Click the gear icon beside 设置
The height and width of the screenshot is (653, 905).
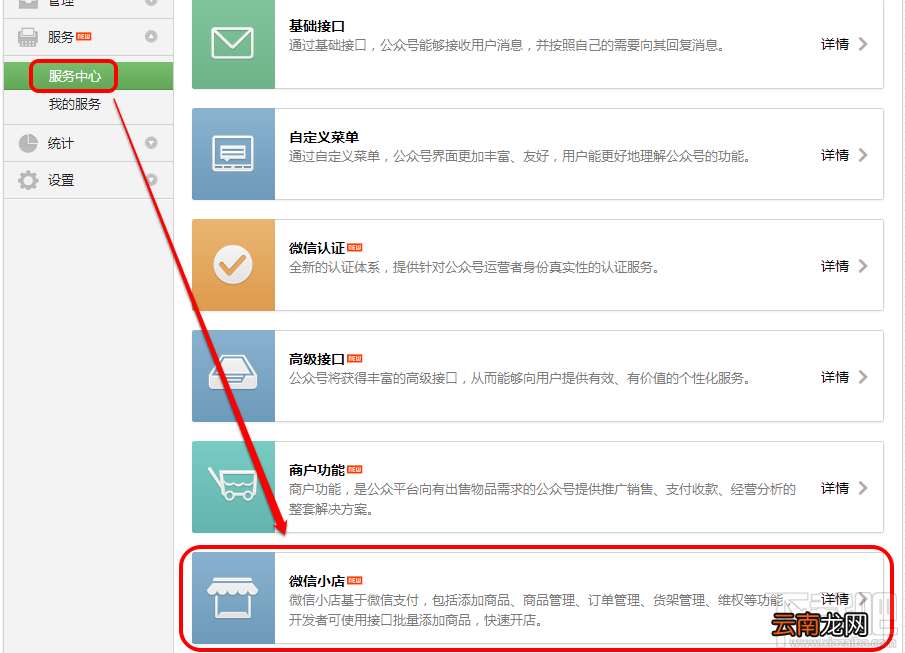(28, 180)
